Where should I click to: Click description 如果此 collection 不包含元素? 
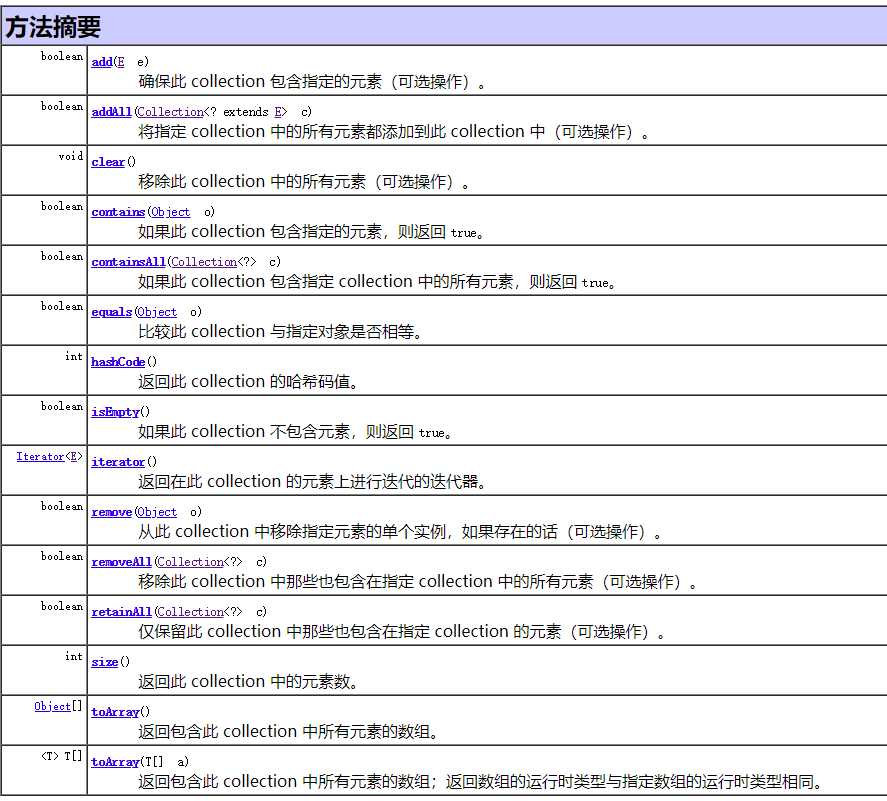(244, 432)
